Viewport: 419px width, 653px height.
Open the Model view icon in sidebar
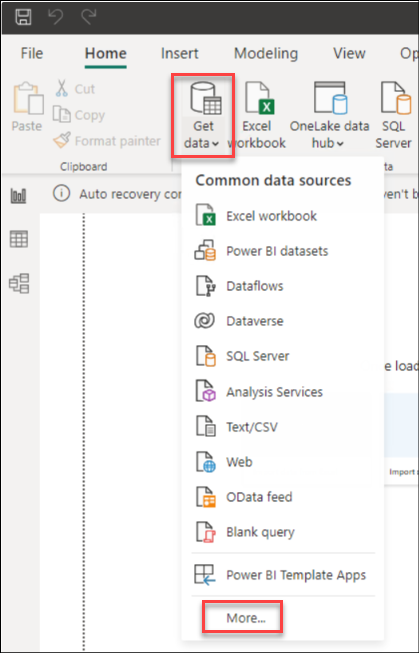click(19, 284)
